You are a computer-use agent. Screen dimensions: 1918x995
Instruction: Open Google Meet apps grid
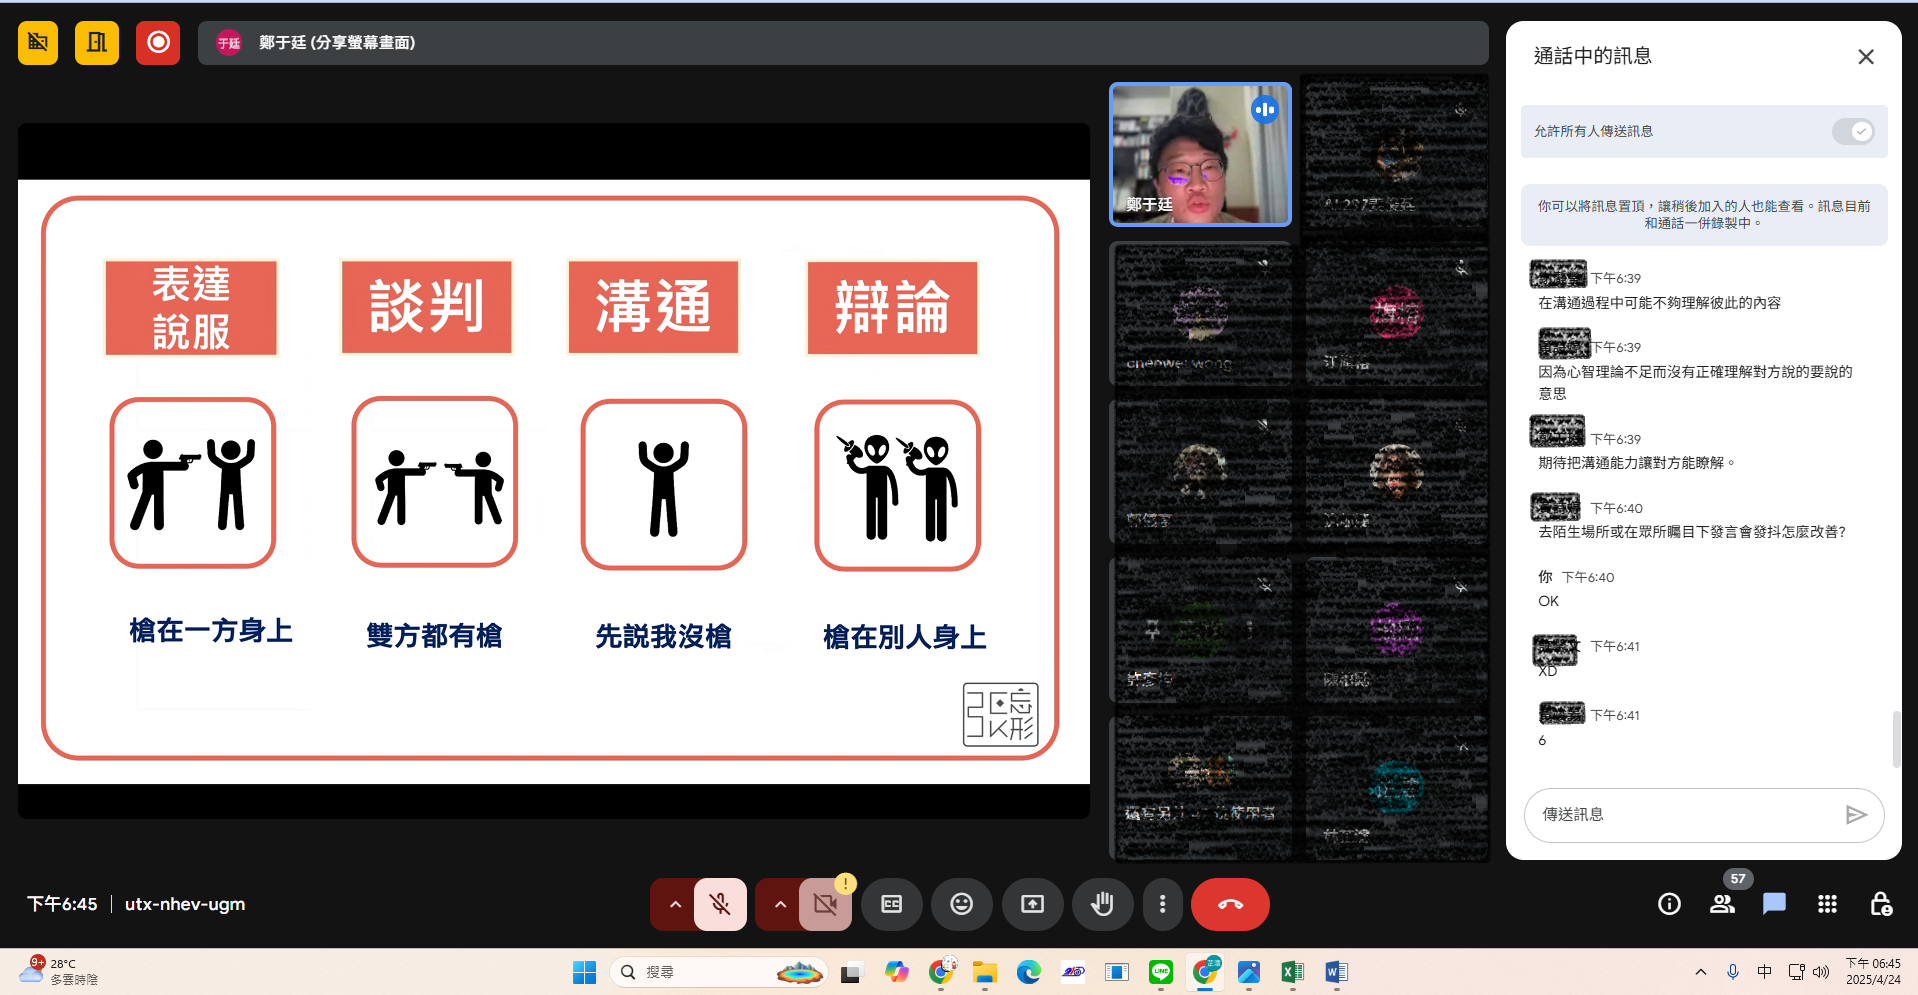pos(1826,904)
